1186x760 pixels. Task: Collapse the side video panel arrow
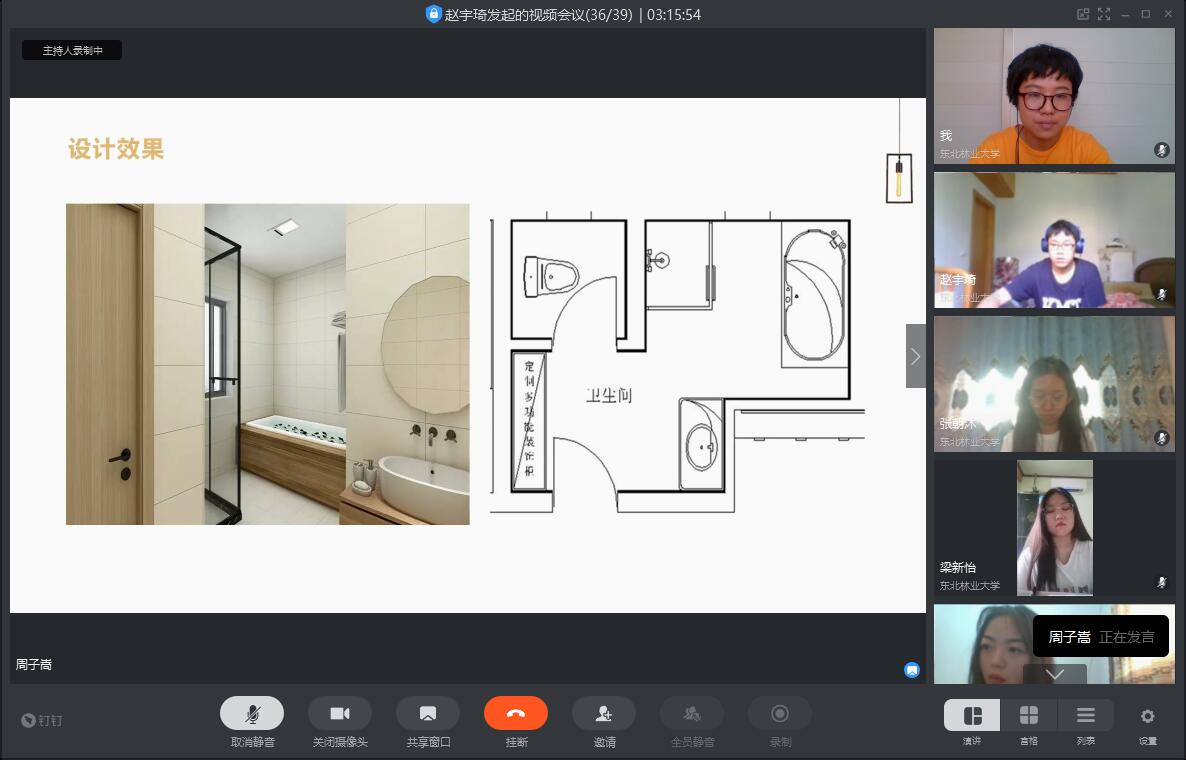(915, 356)
